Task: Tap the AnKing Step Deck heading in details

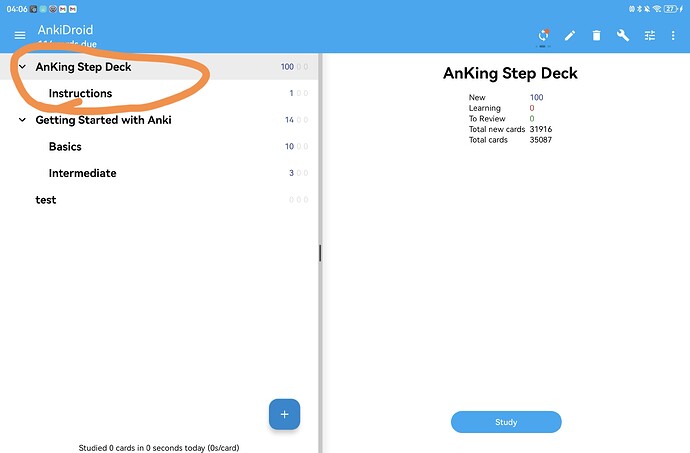Action: click(x=510, y=74)
